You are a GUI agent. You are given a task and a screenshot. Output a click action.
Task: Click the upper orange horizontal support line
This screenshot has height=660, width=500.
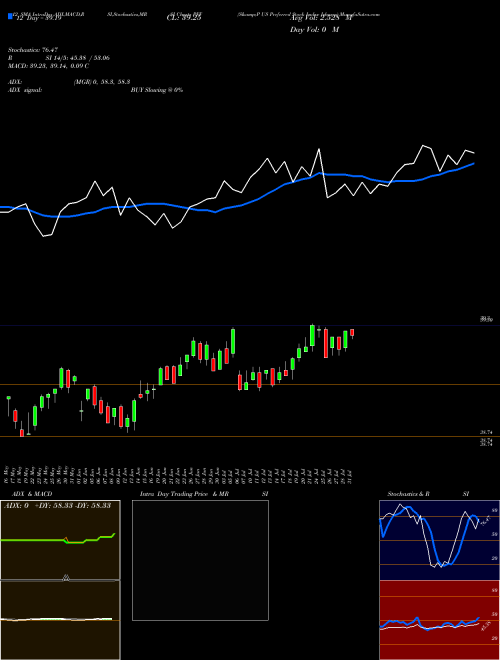250,384
